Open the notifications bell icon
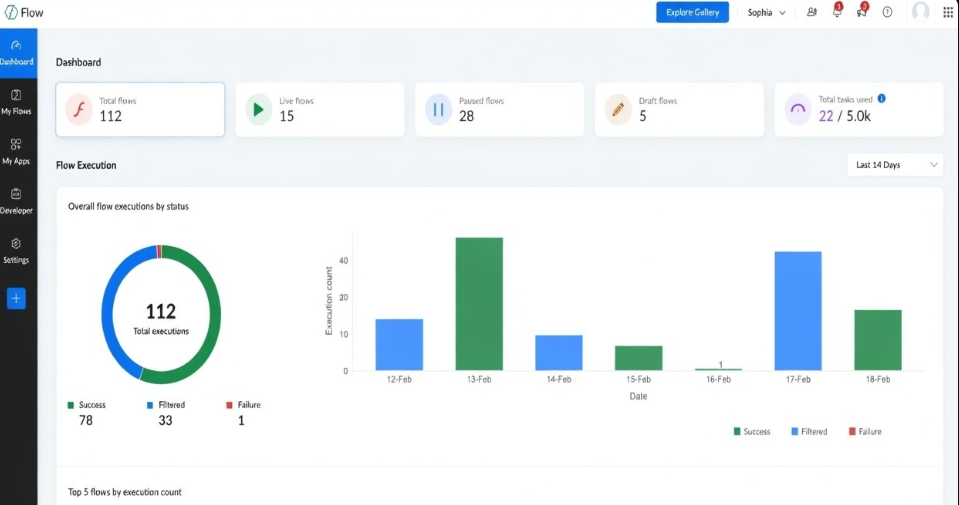The width and height of the screenshot is (959, 505). [x=837, y=12]
